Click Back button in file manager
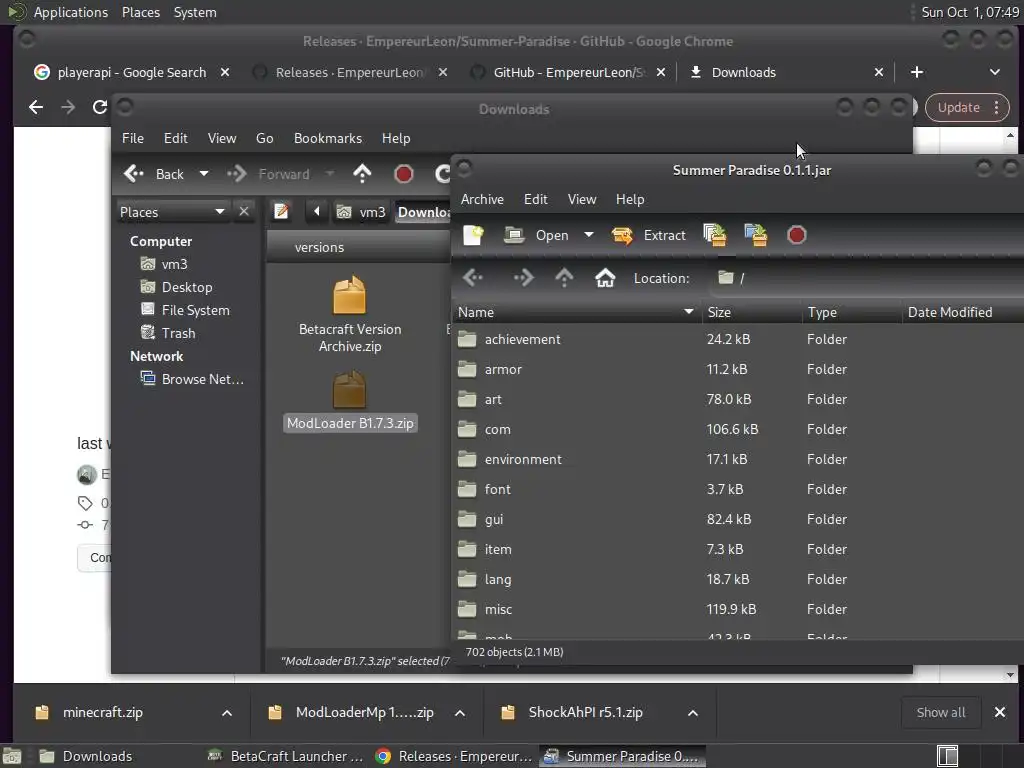Image resolution: width=1024 pixels, height=768 pixels. pos(154,174)
